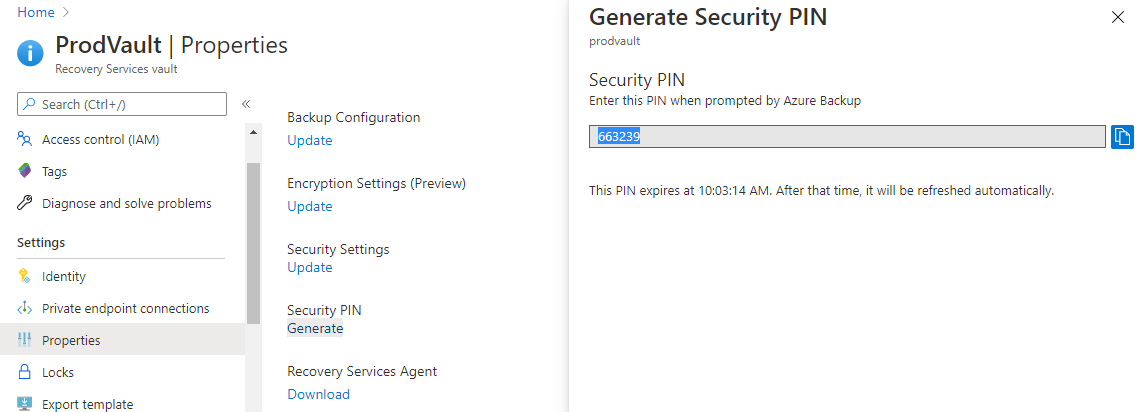
Task: Close the Generate Security PIN panel
Action: [1118, 18]
